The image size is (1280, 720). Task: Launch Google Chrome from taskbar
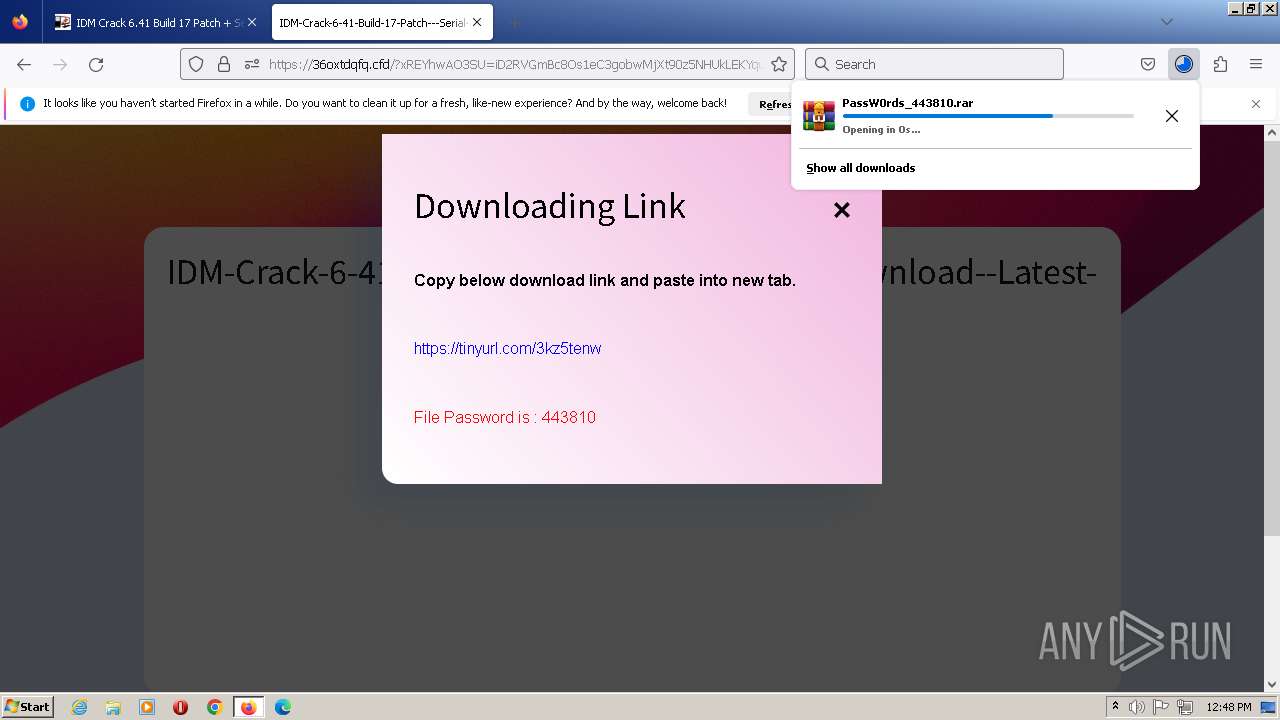click(214, 707)
